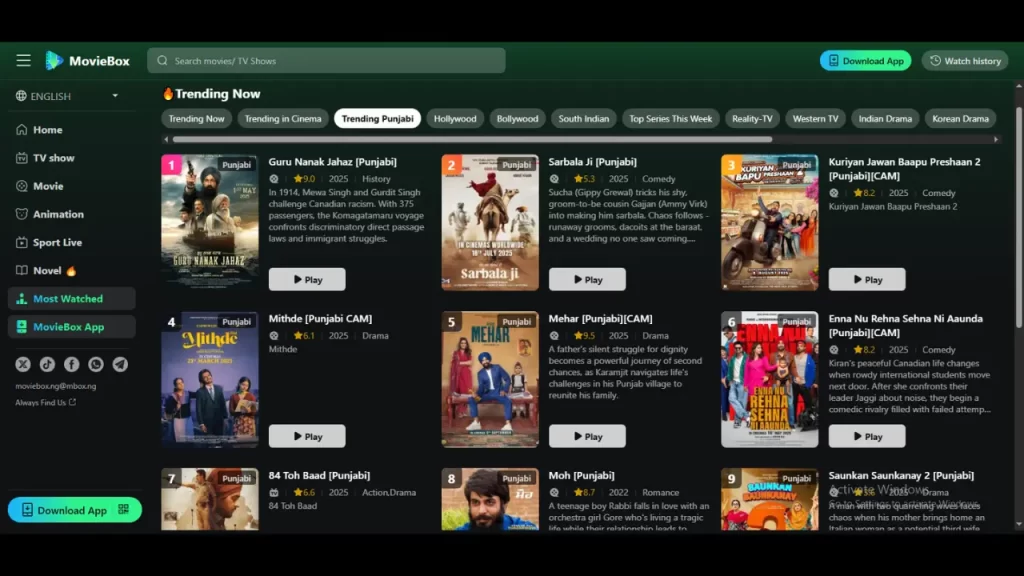Open Watch history
The image size is (1024, 576).
pos(965,60)
